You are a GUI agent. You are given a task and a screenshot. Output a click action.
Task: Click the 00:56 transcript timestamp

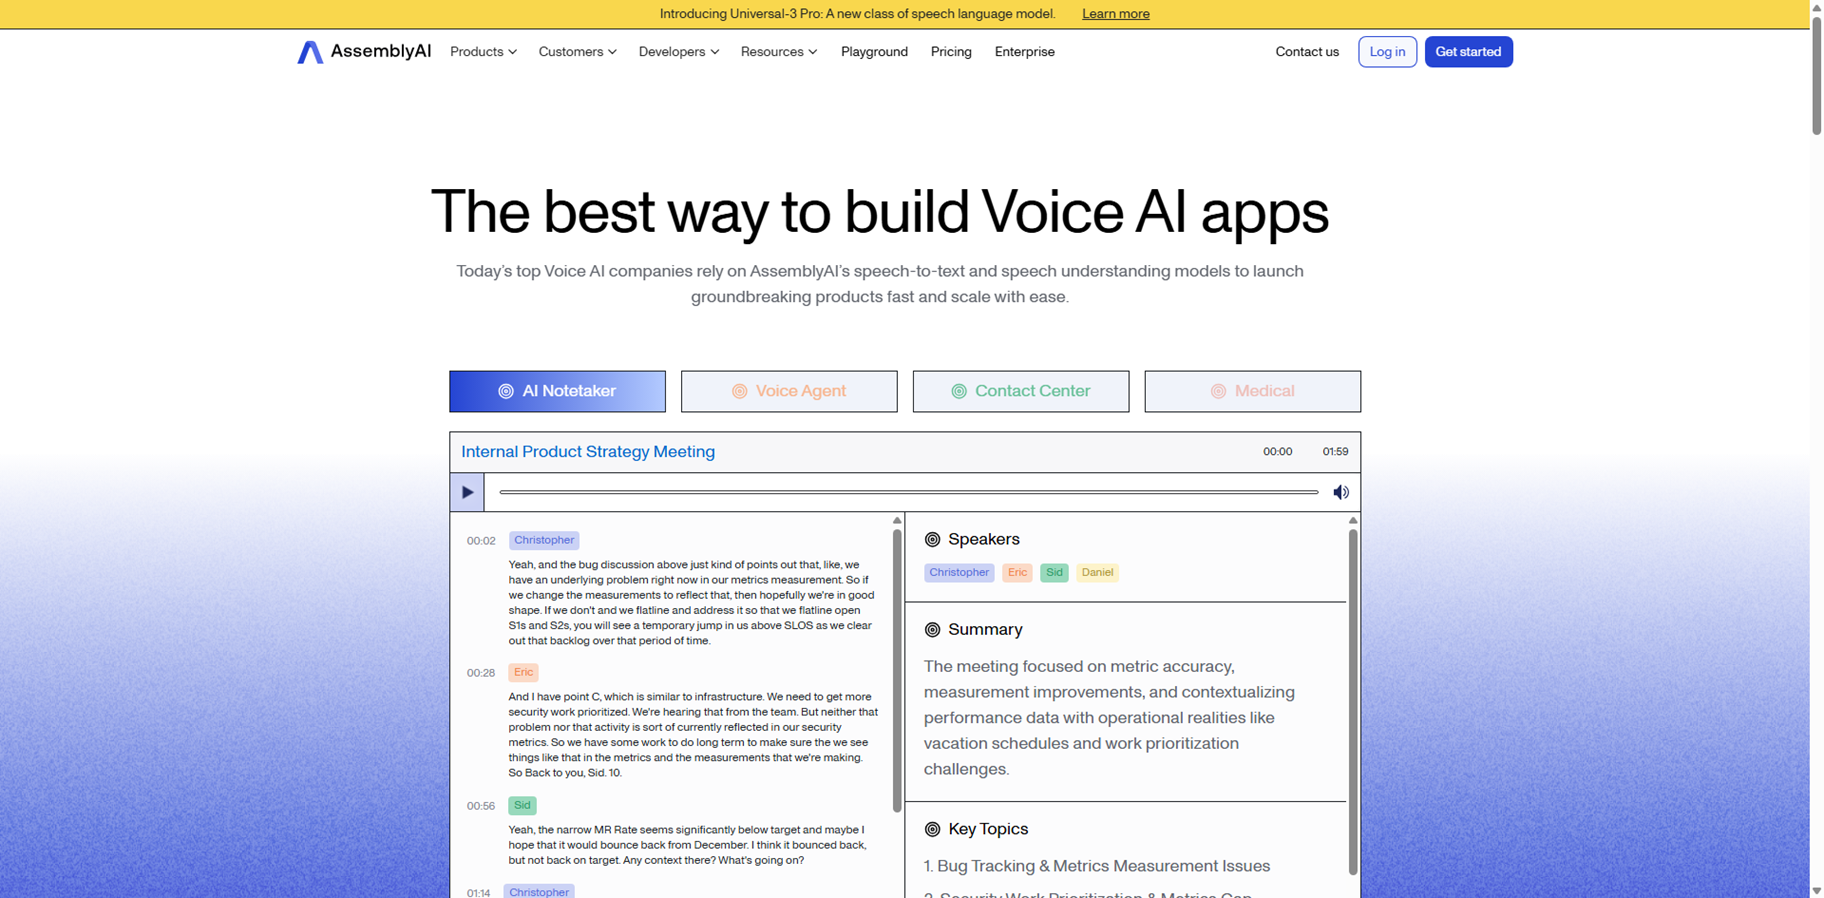pyautogui.click(x=481, y=806)
